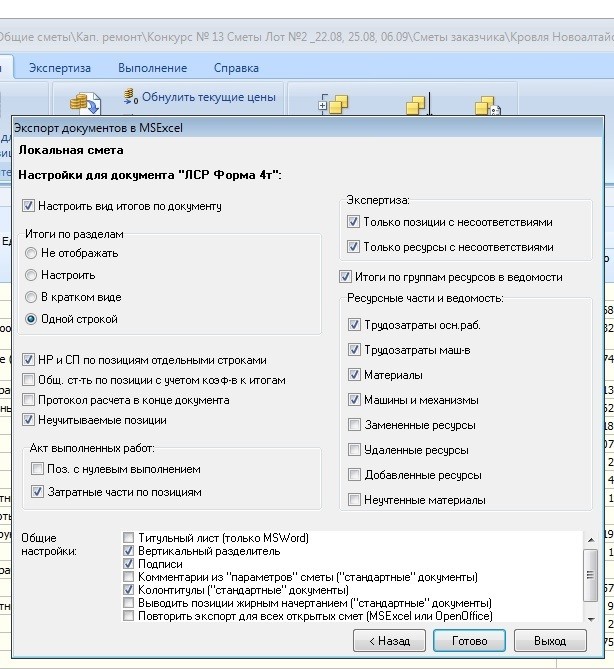Viewport: 614px width, 669px height.
Task: Uncheck Трудозатраты осн.раб.
Action: tap(354, 325)
